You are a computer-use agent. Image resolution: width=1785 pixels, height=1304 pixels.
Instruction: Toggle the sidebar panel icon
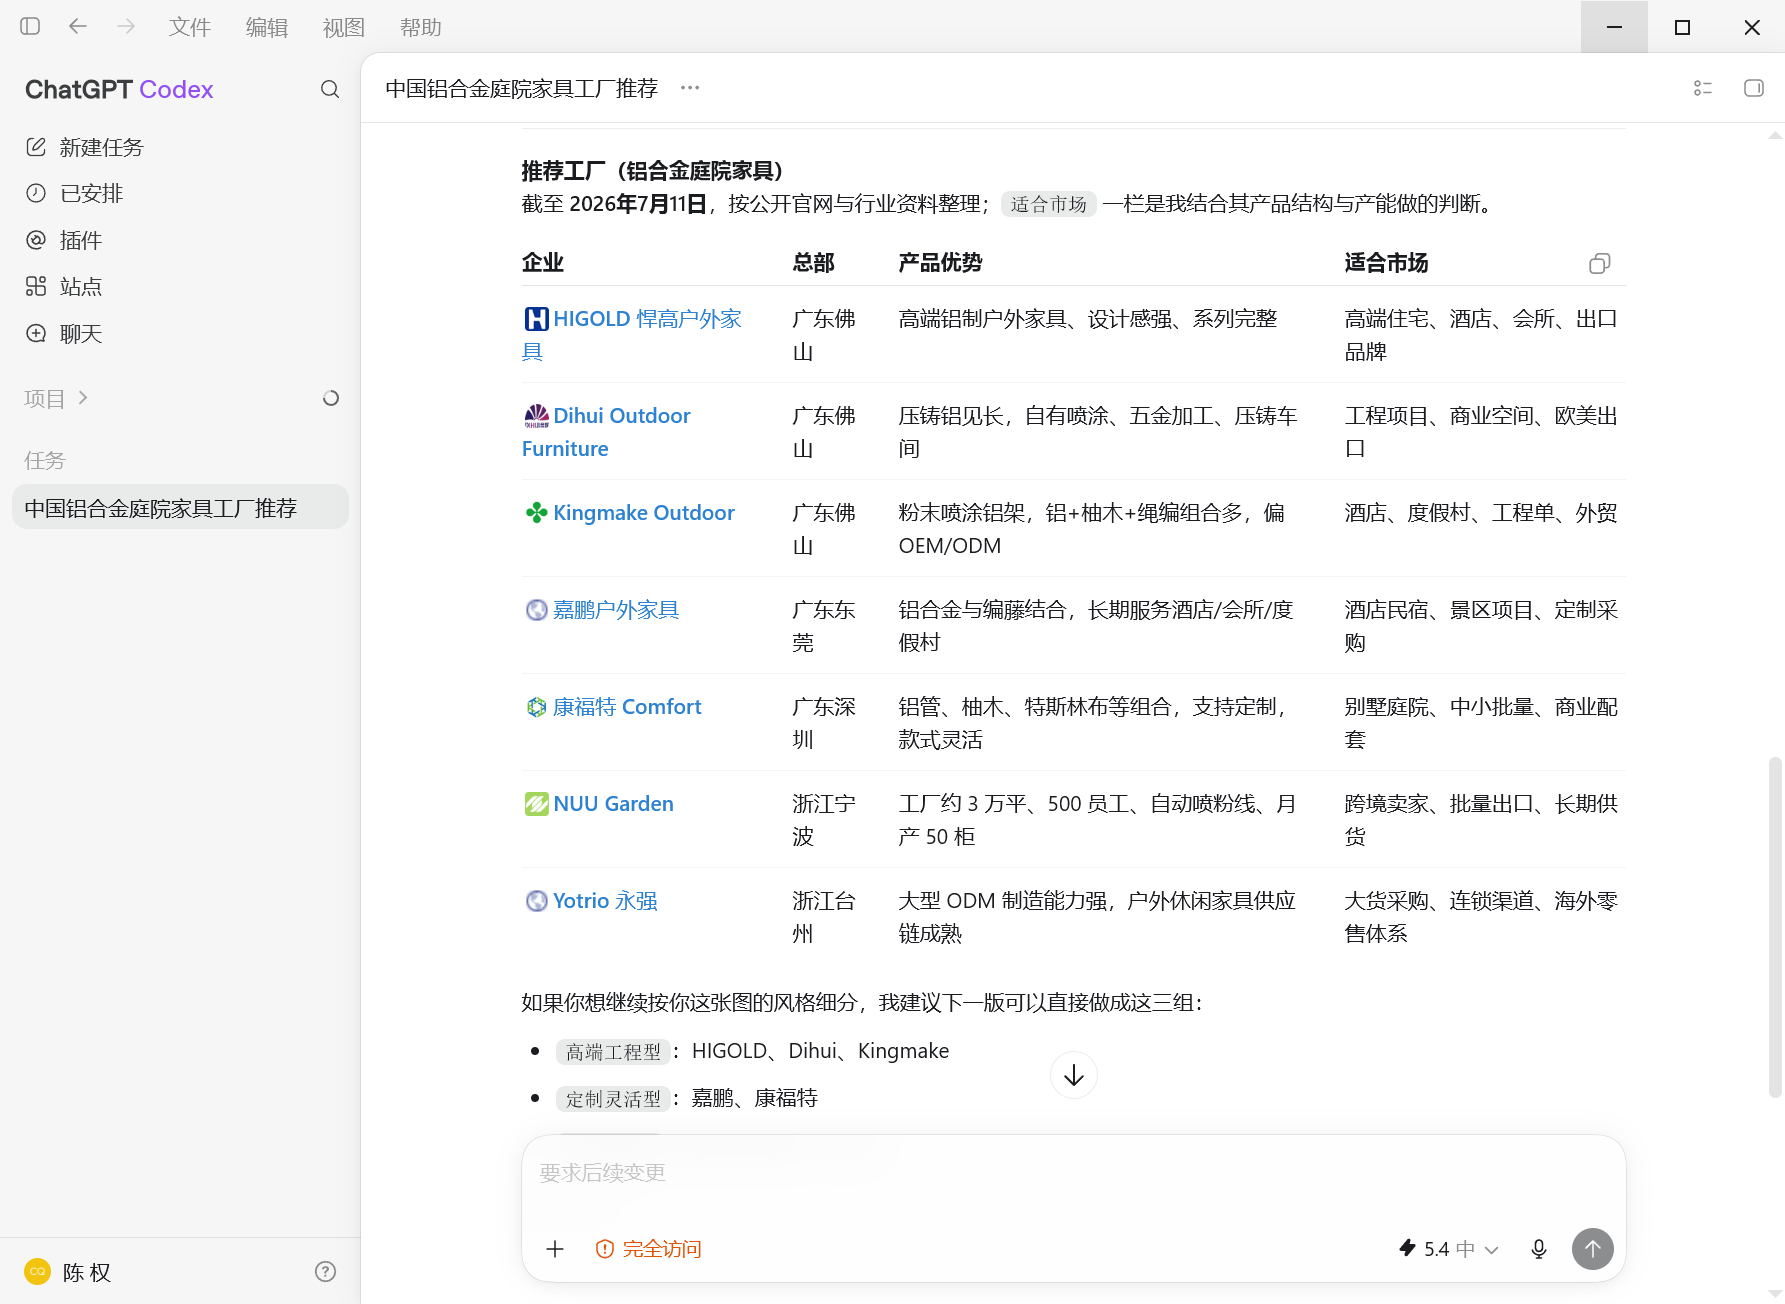pos(30,27)
